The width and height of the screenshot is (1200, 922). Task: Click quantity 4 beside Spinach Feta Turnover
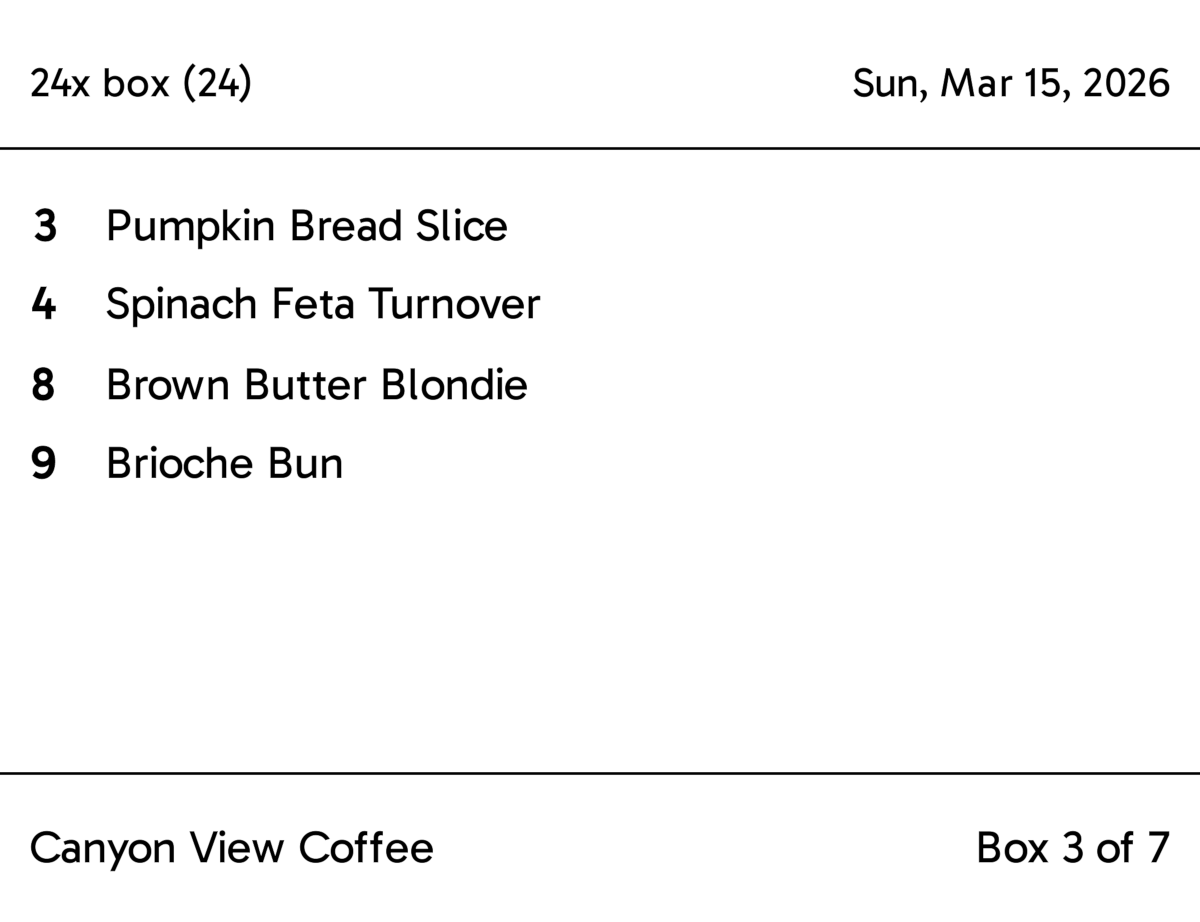44,305
